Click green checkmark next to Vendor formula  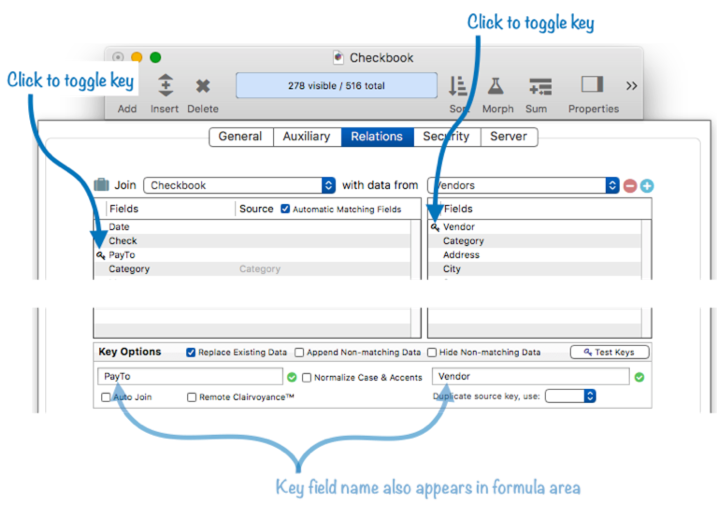pos(639,377)
